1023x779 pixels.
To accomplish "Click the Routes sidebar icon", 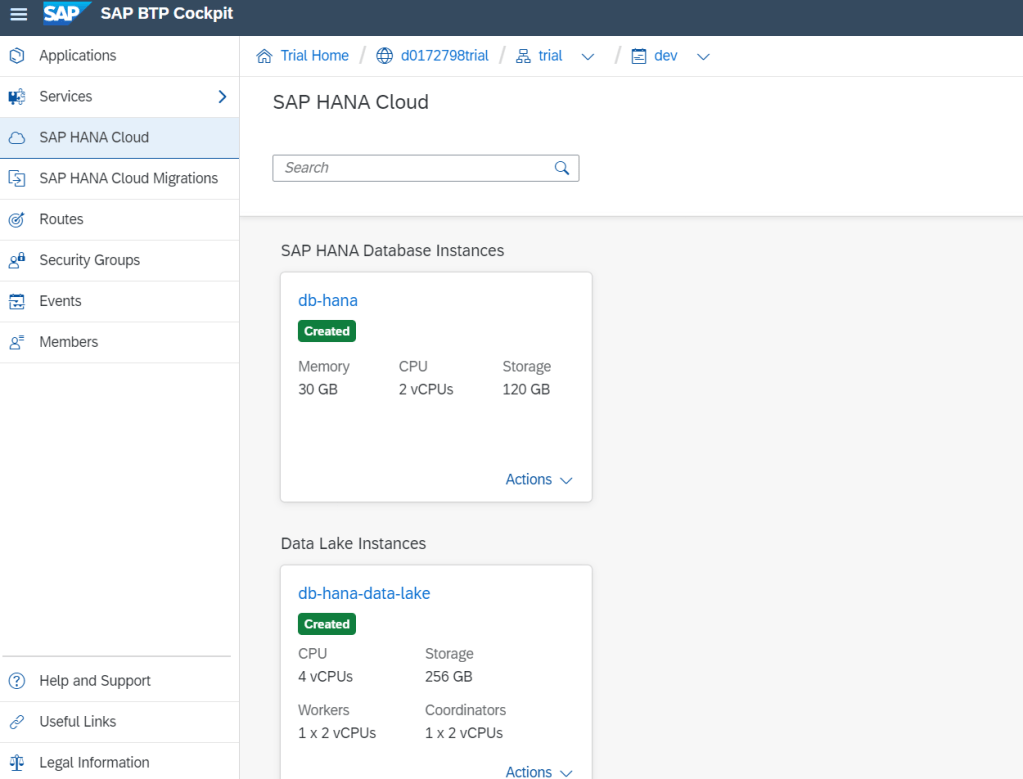I will coord(16,219).
